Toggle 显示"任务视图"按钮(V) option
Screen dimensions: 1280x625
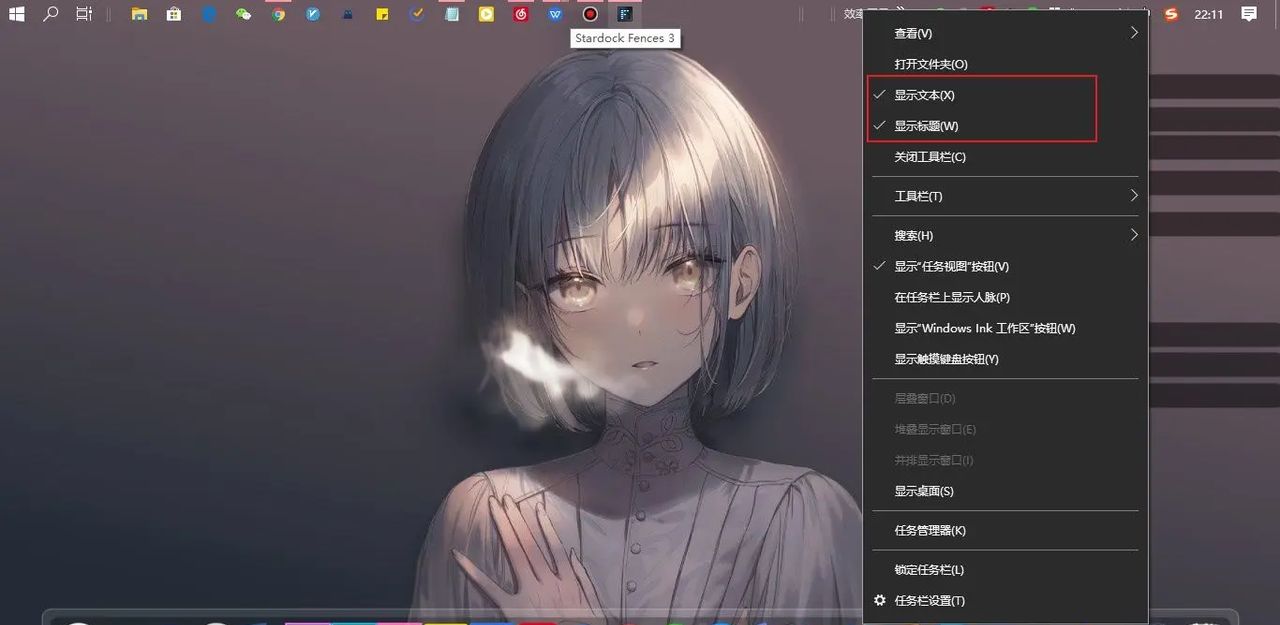(x=1005, y=266)
